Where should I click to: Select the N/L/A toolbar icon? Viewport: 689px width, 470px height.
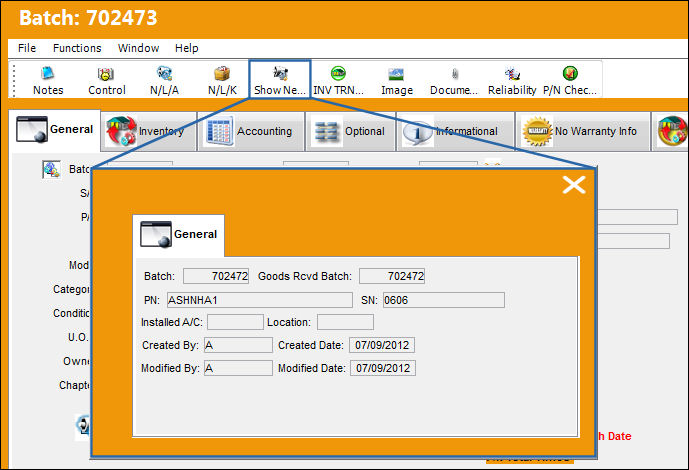click(x=164, y=80)
